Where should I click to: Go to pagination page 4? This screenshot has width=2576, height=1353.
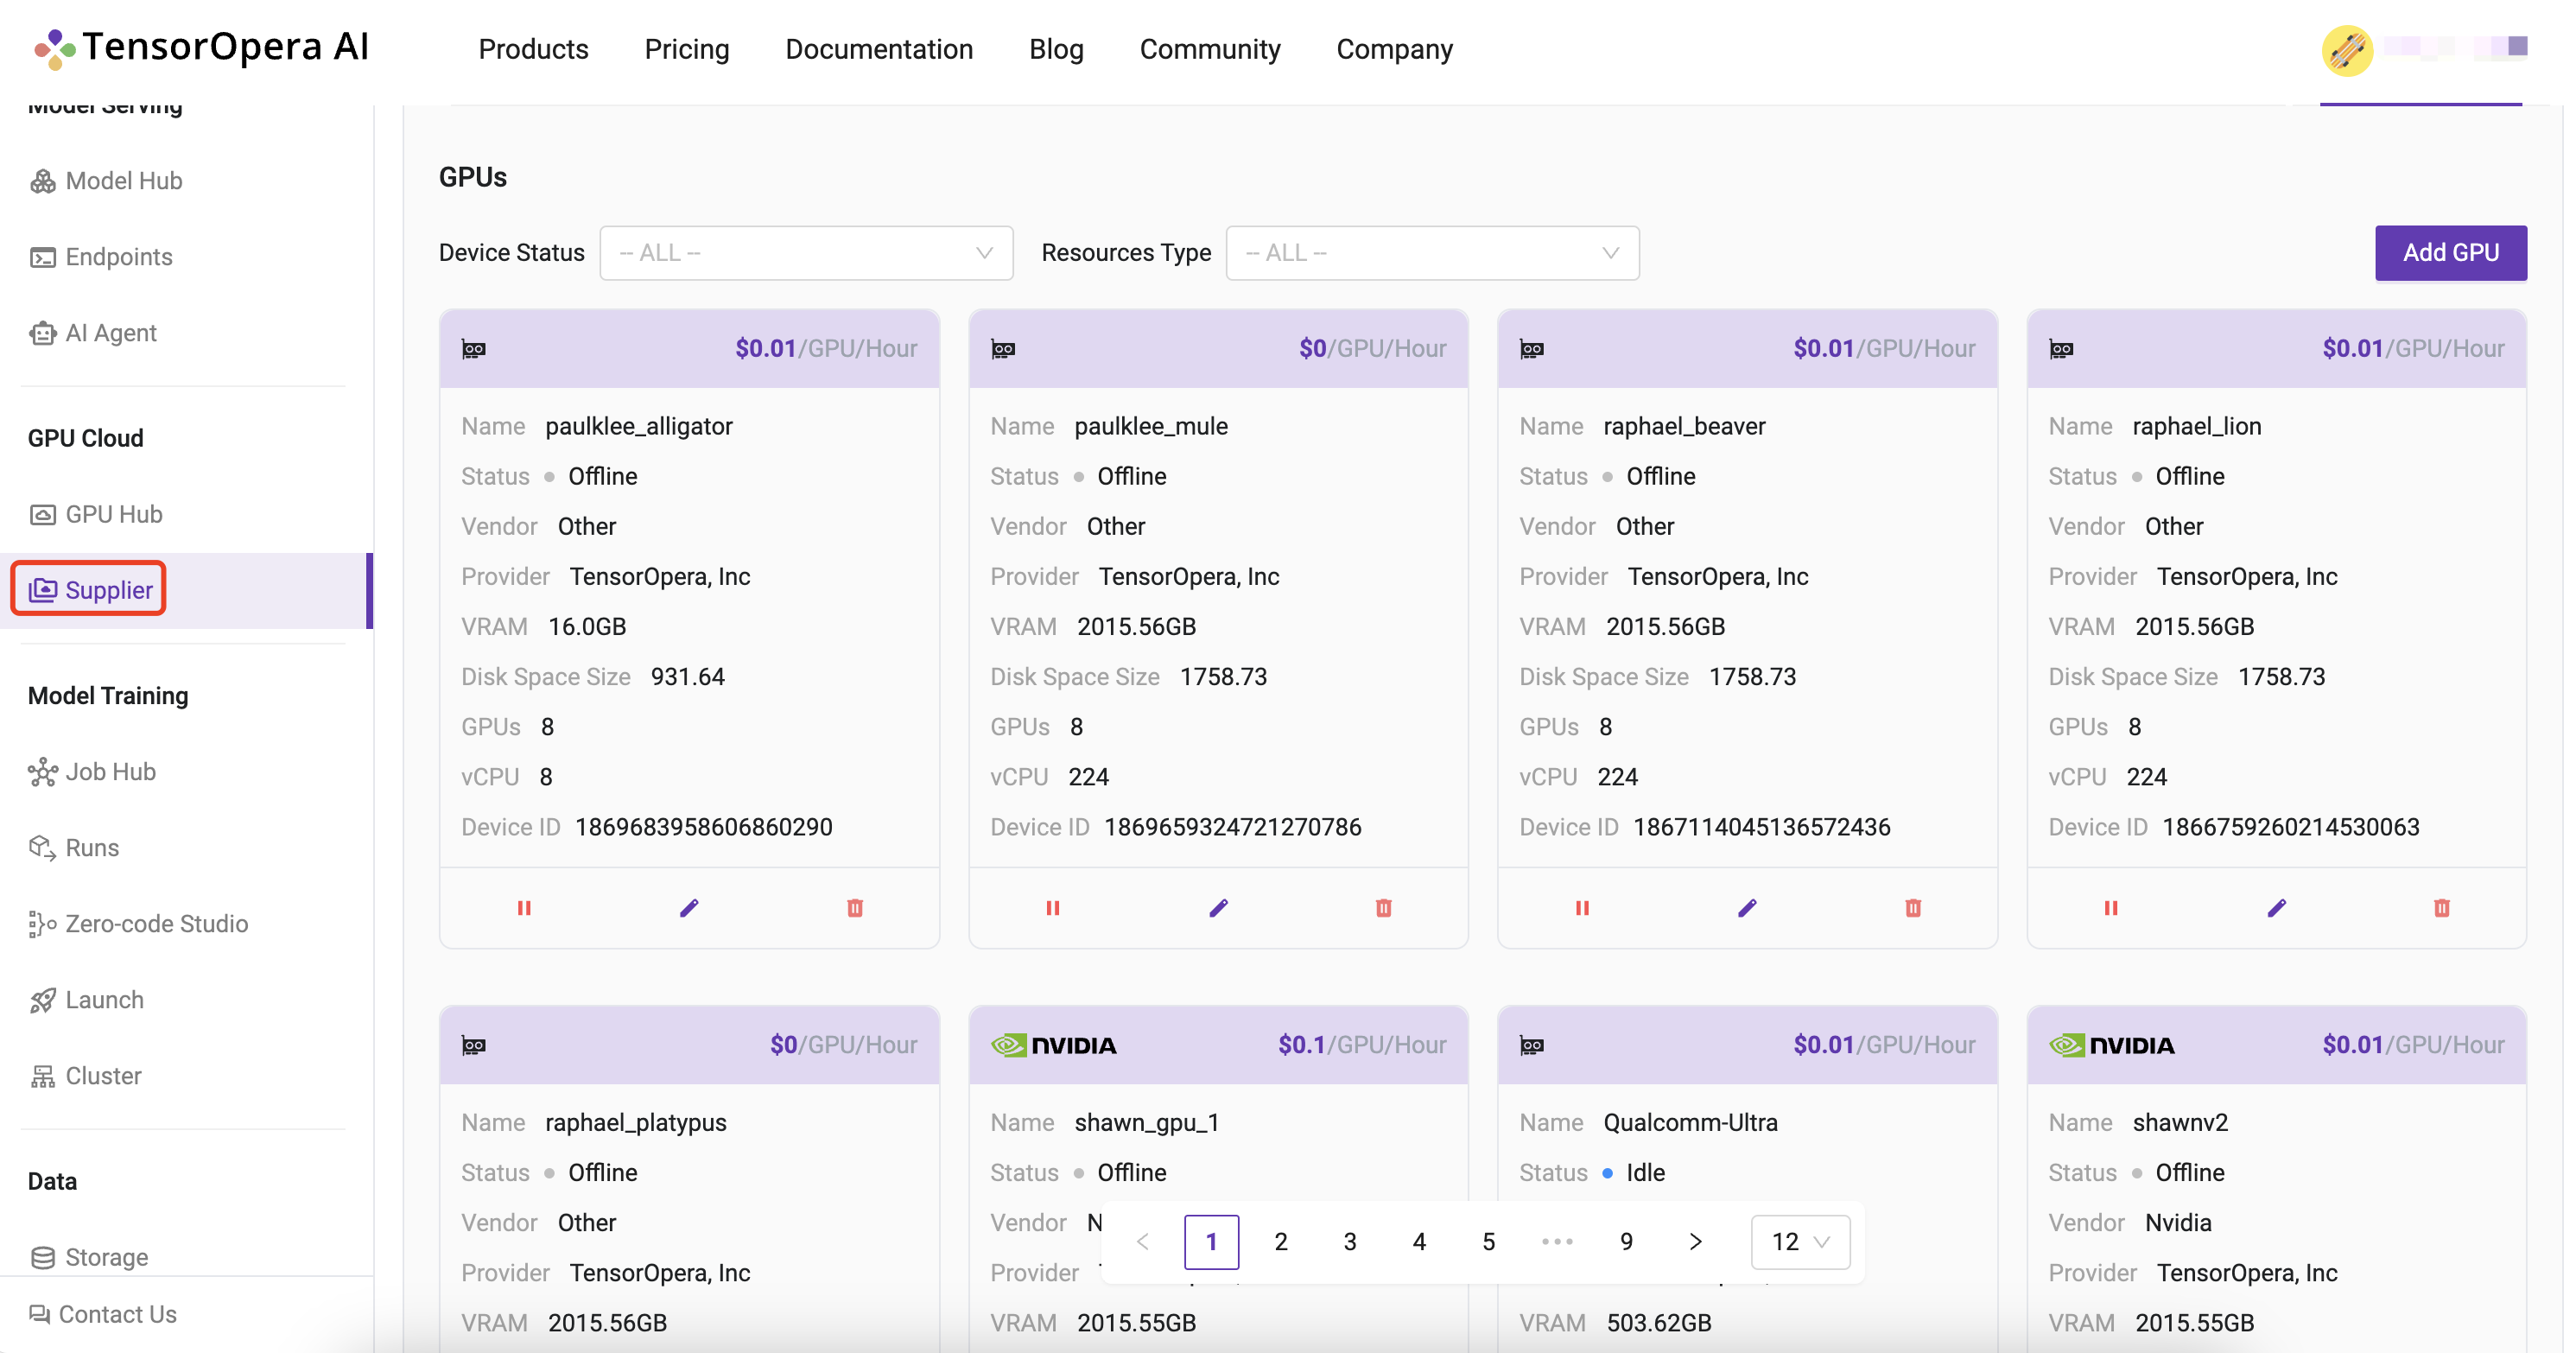tap(1419, 1242)
